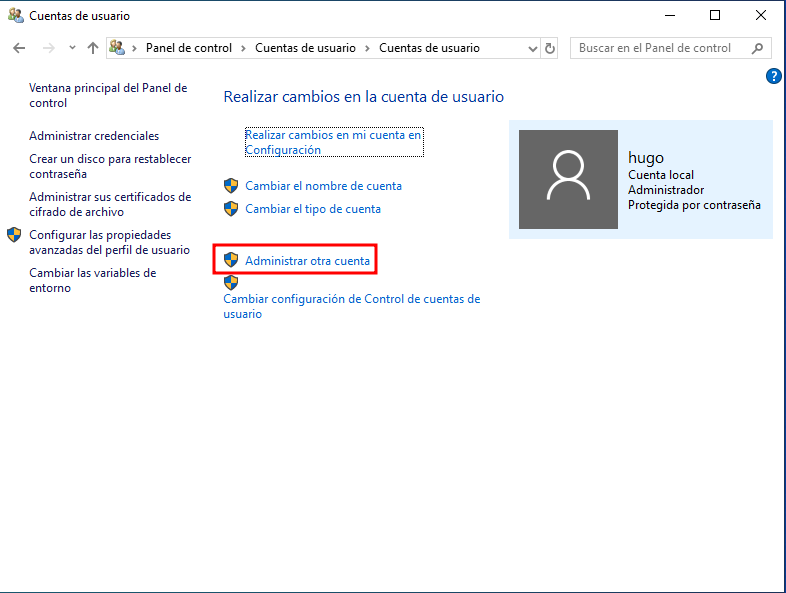Click the hugo account avatar picture
This screenshot has height=593, width=786.
pos(568,179)
